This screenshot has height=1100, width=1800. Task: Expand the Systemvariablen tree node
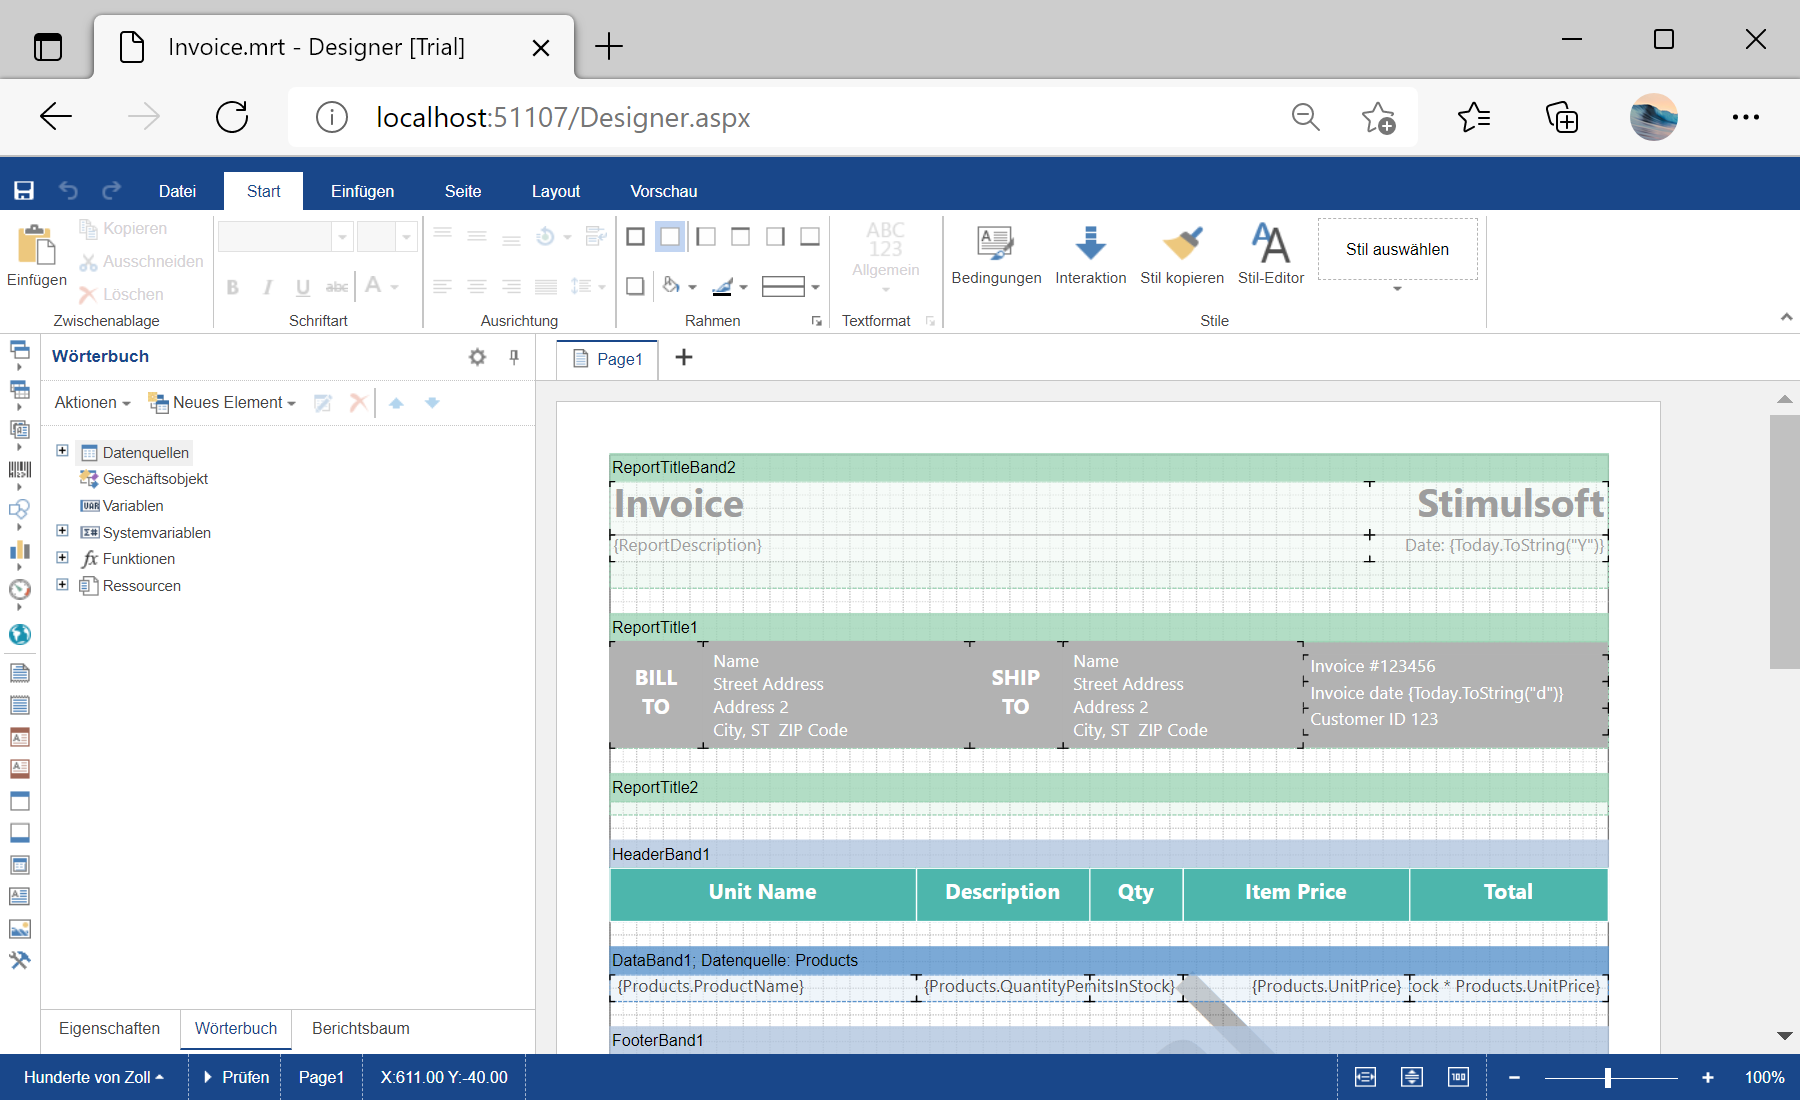(62, 531)
